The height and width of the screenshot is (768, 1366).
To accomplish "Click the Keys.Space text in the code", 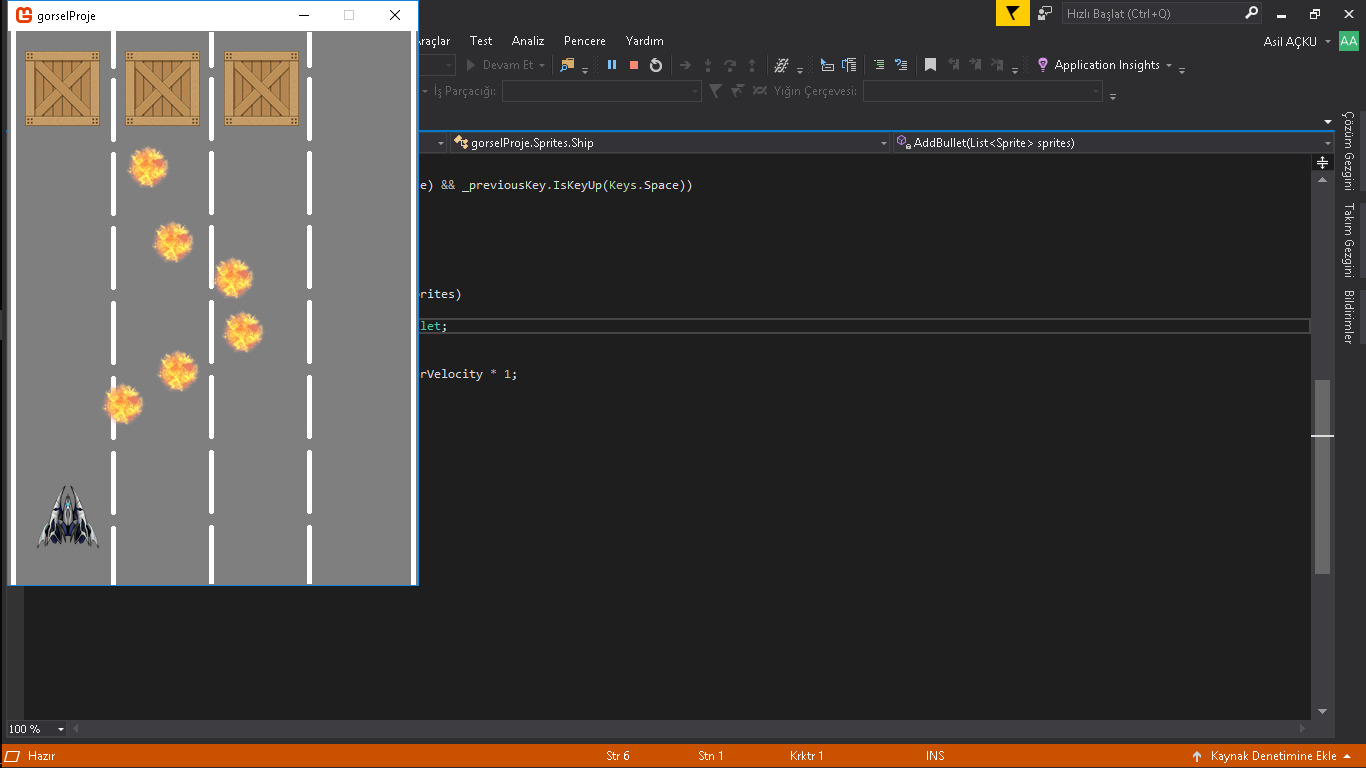I will click(645, 186).
